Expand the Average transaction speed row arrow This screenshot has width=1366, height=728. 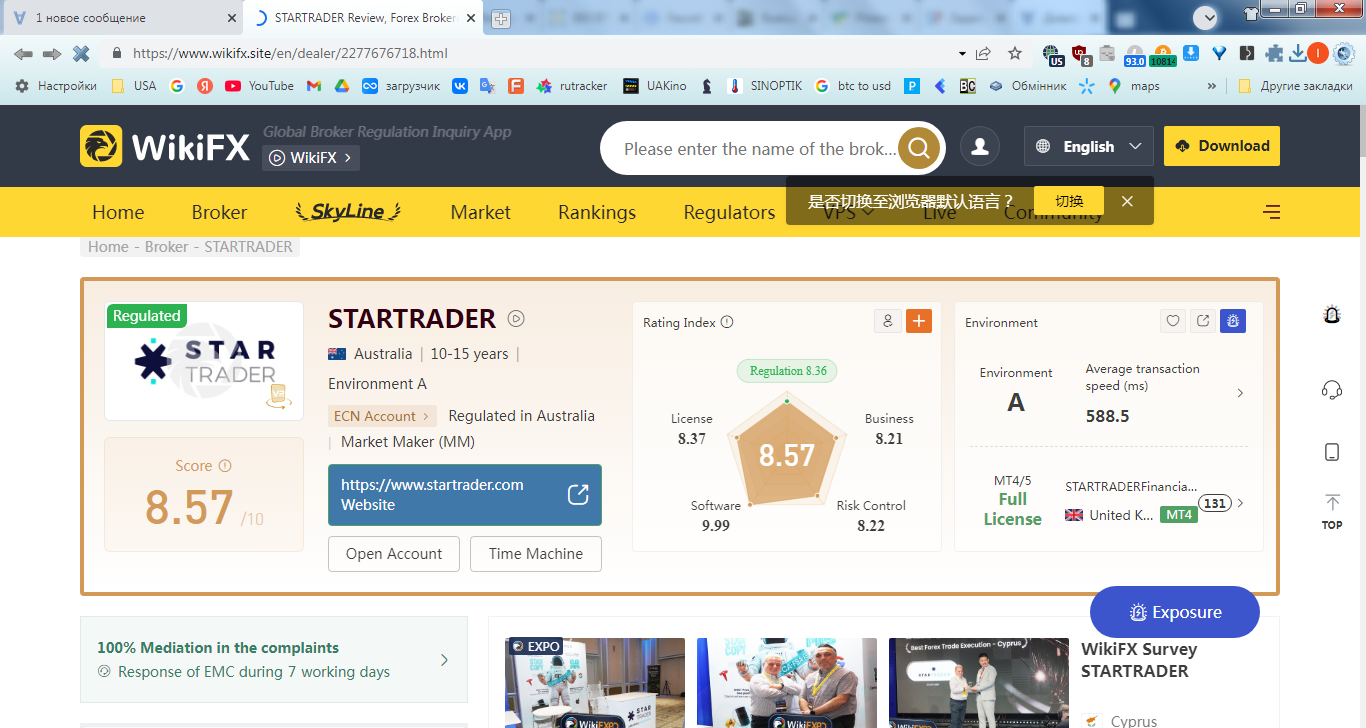(x=1240, y=393)
